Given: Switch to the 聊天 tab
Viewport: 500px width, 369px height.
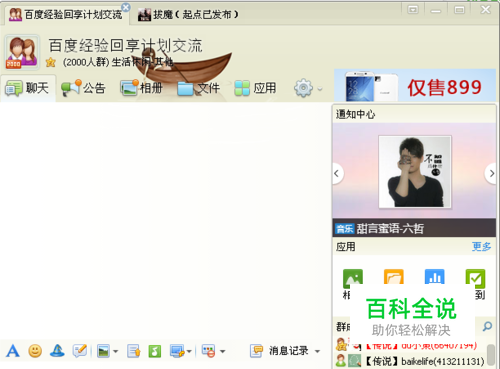Looking at the screenshot, I should (27, 88).
